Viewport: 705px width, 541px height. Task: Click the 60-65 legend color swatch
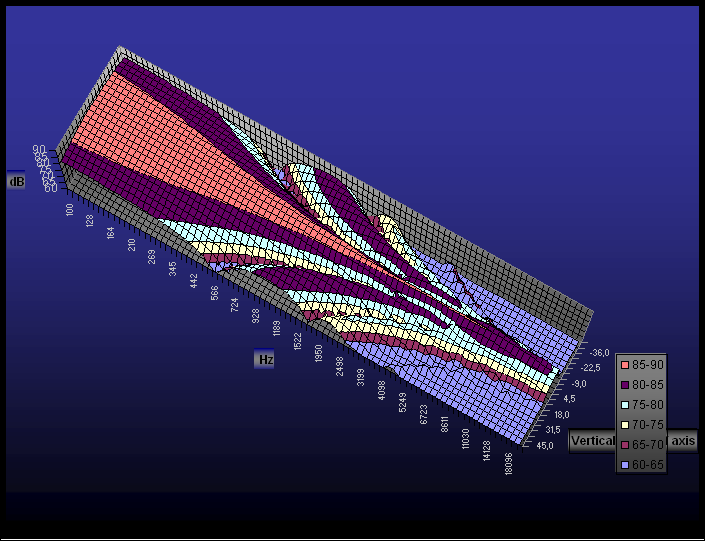[x=625, y=465]
